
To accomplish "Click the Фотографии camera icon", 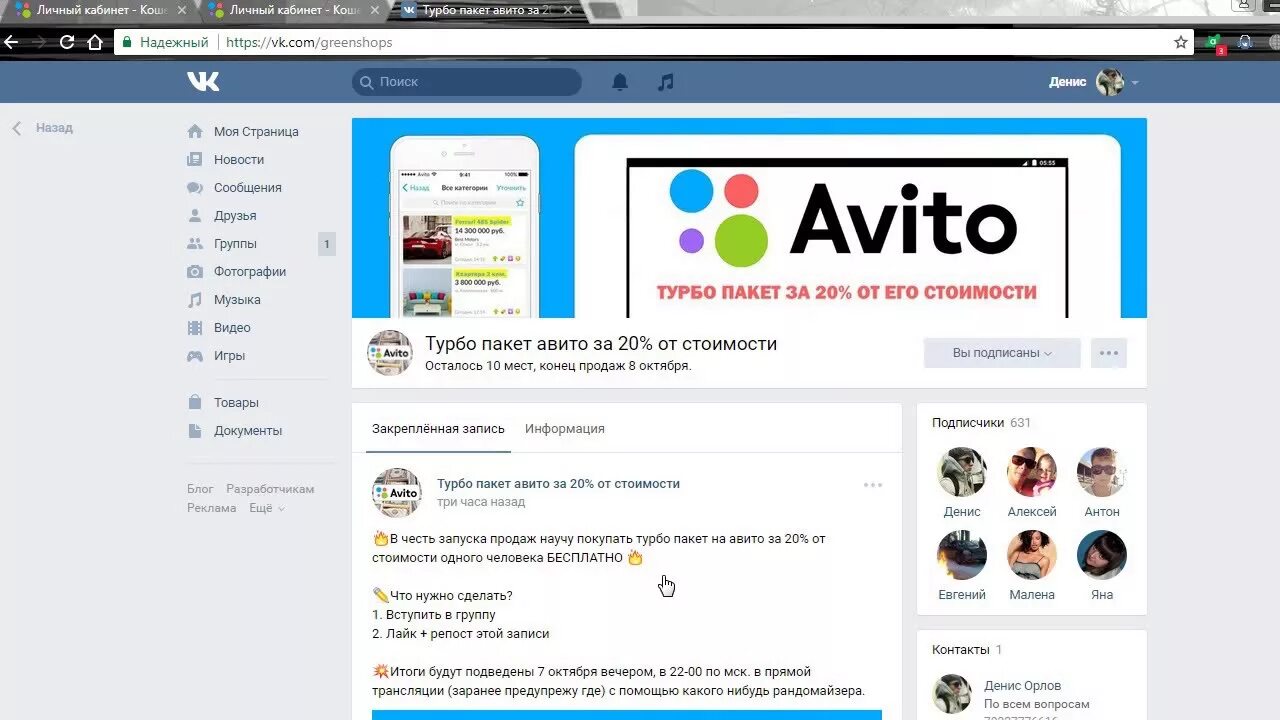I will (x=195, y=271).
